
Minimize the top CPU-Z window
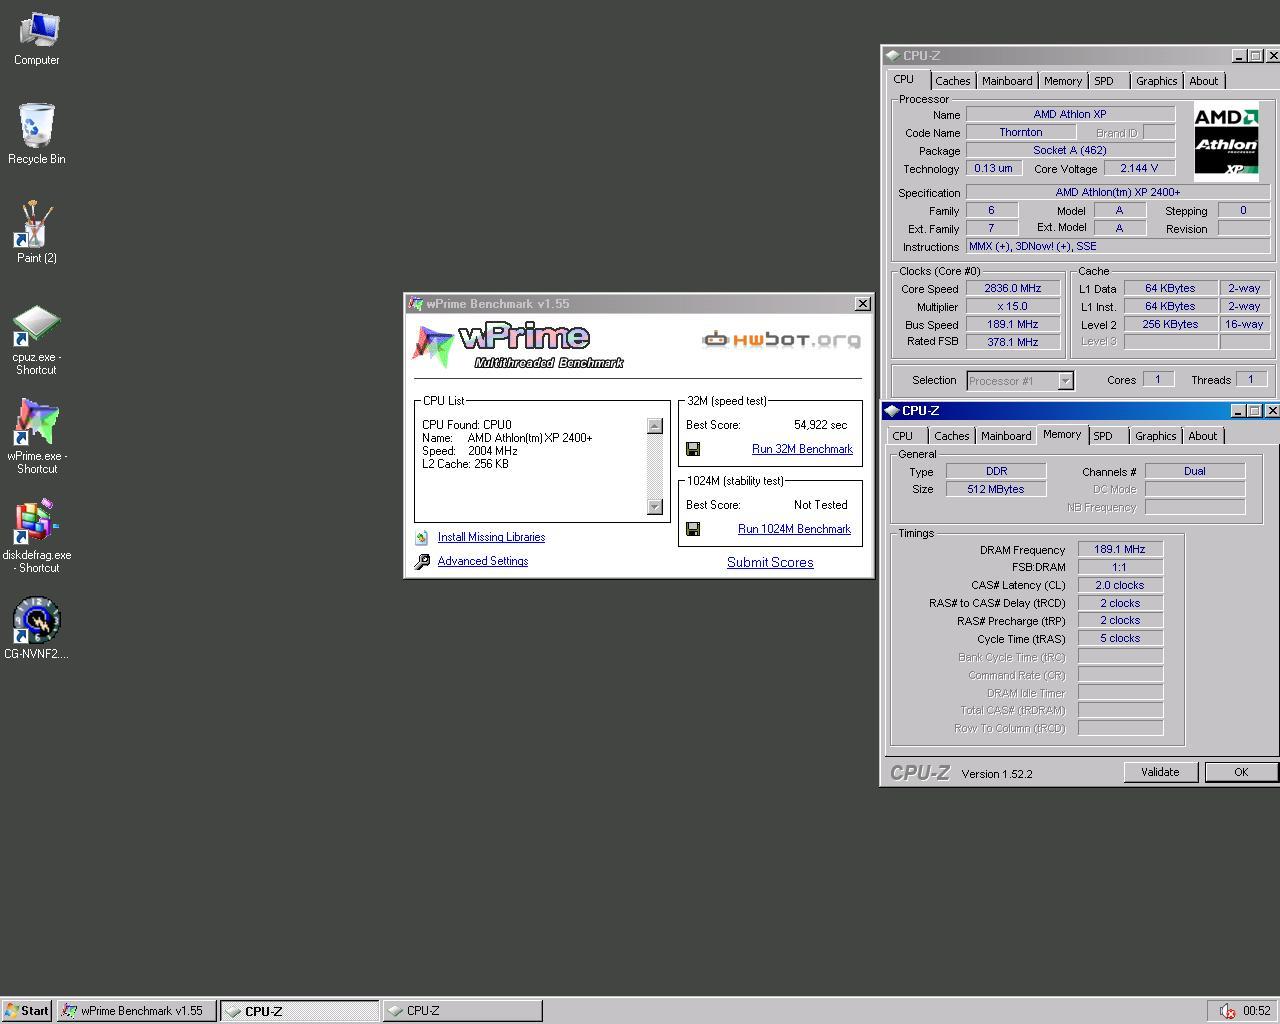click(1239, 56)
